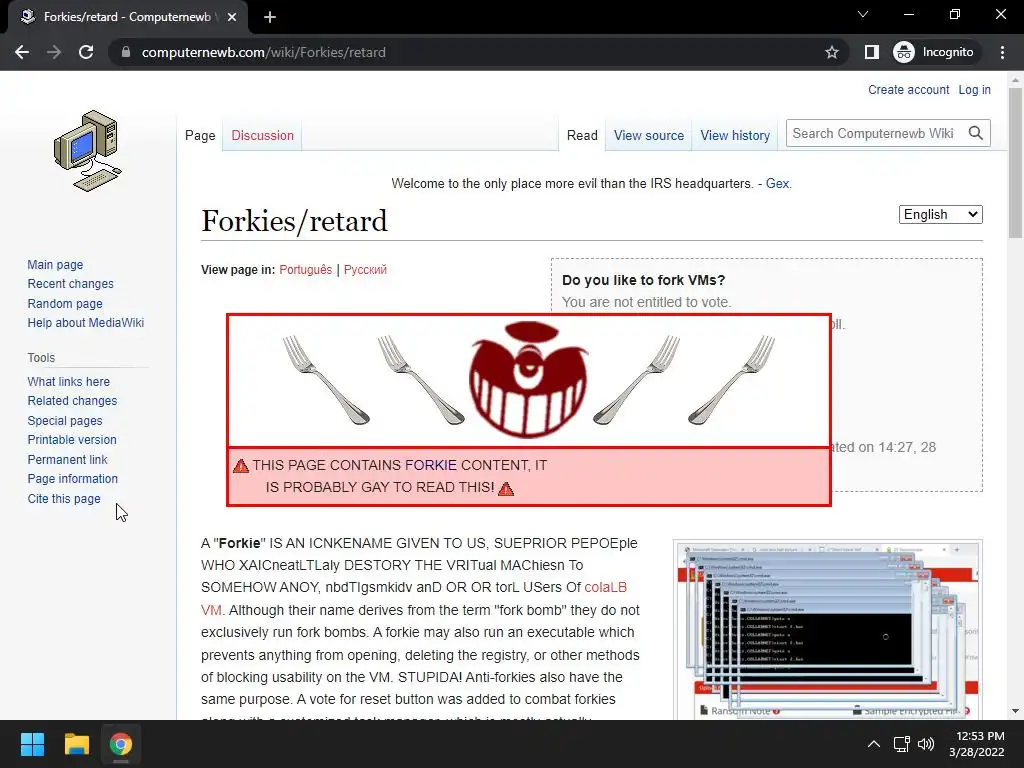Click the search magnifier icon on the wiki
The width and height of the screenshot is (1024, 768).
coord(976,133)
